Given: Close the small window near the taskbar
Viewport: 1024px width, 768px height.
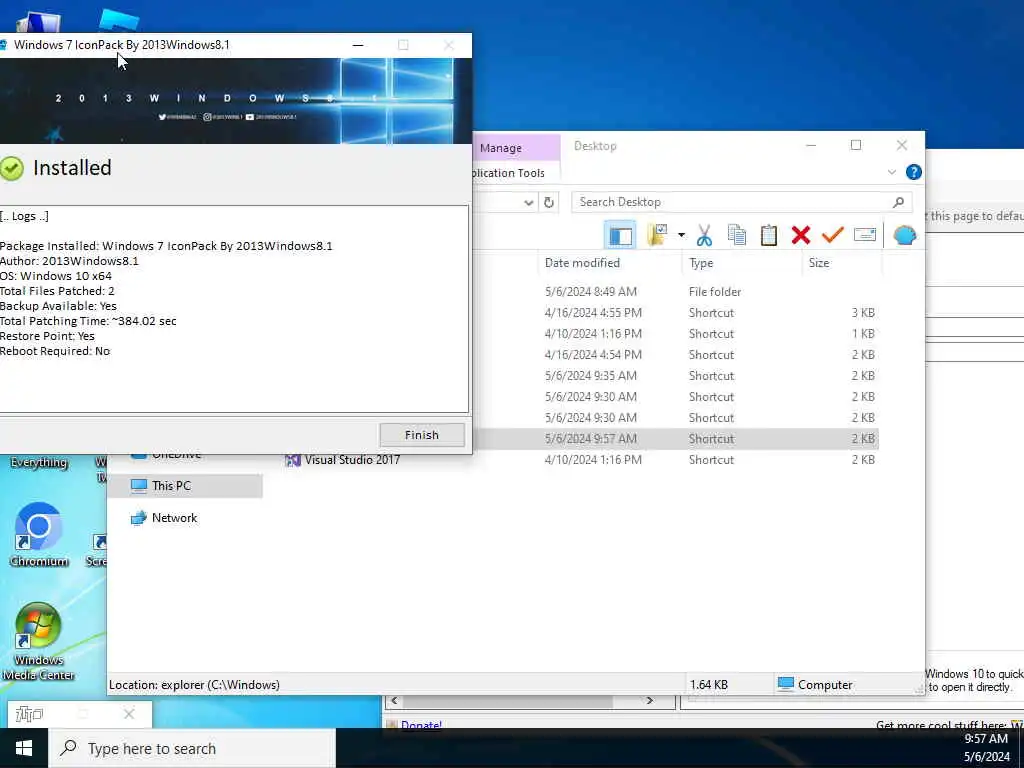Looking at the screenshot, I should [129, 714].
